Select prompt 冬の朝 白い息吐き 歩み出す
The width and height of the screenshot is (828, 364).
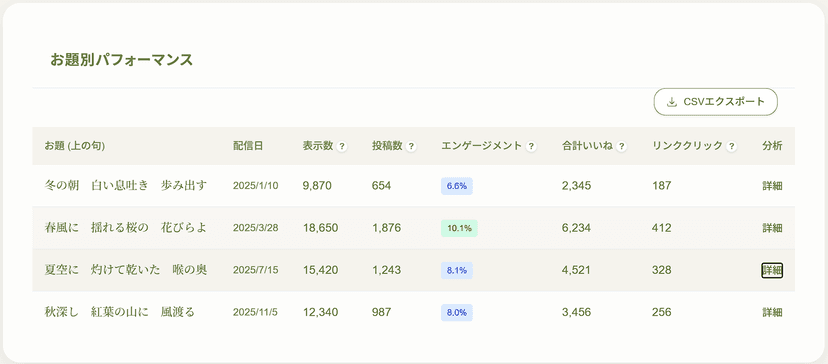[126, 186]
